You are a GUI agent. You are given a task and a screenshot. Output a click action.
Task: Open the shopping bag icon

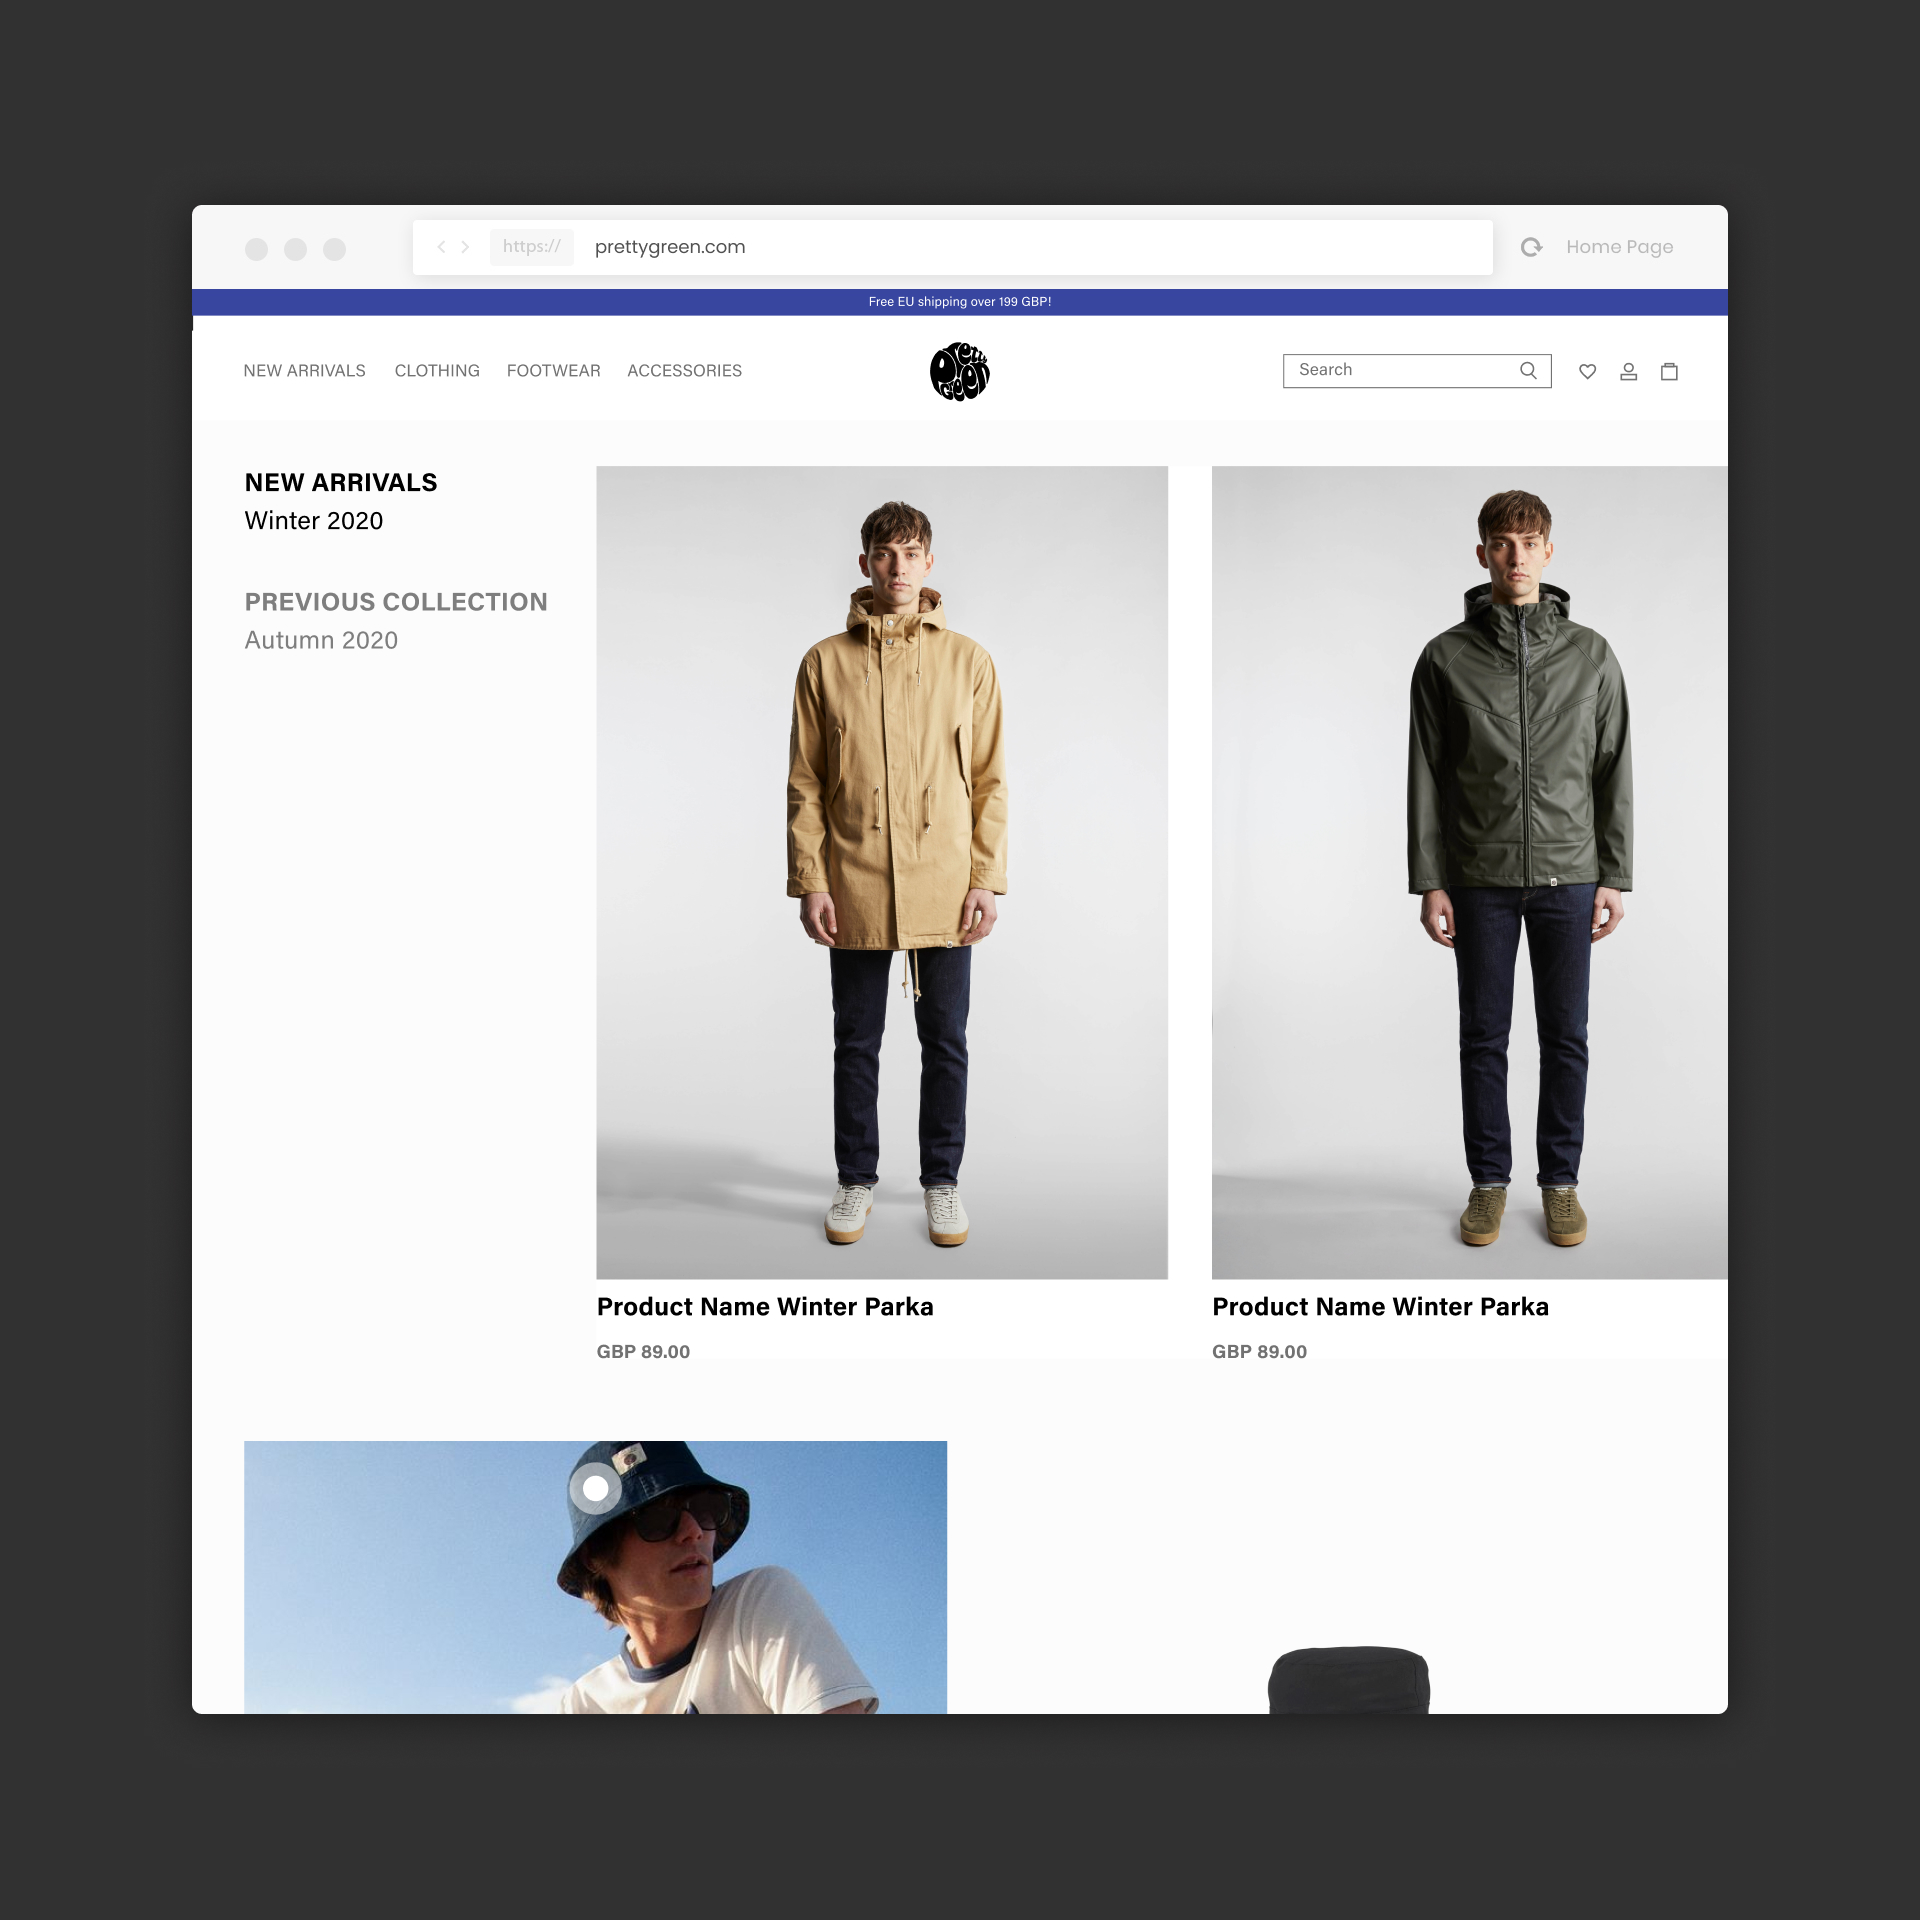(1669, 371)
